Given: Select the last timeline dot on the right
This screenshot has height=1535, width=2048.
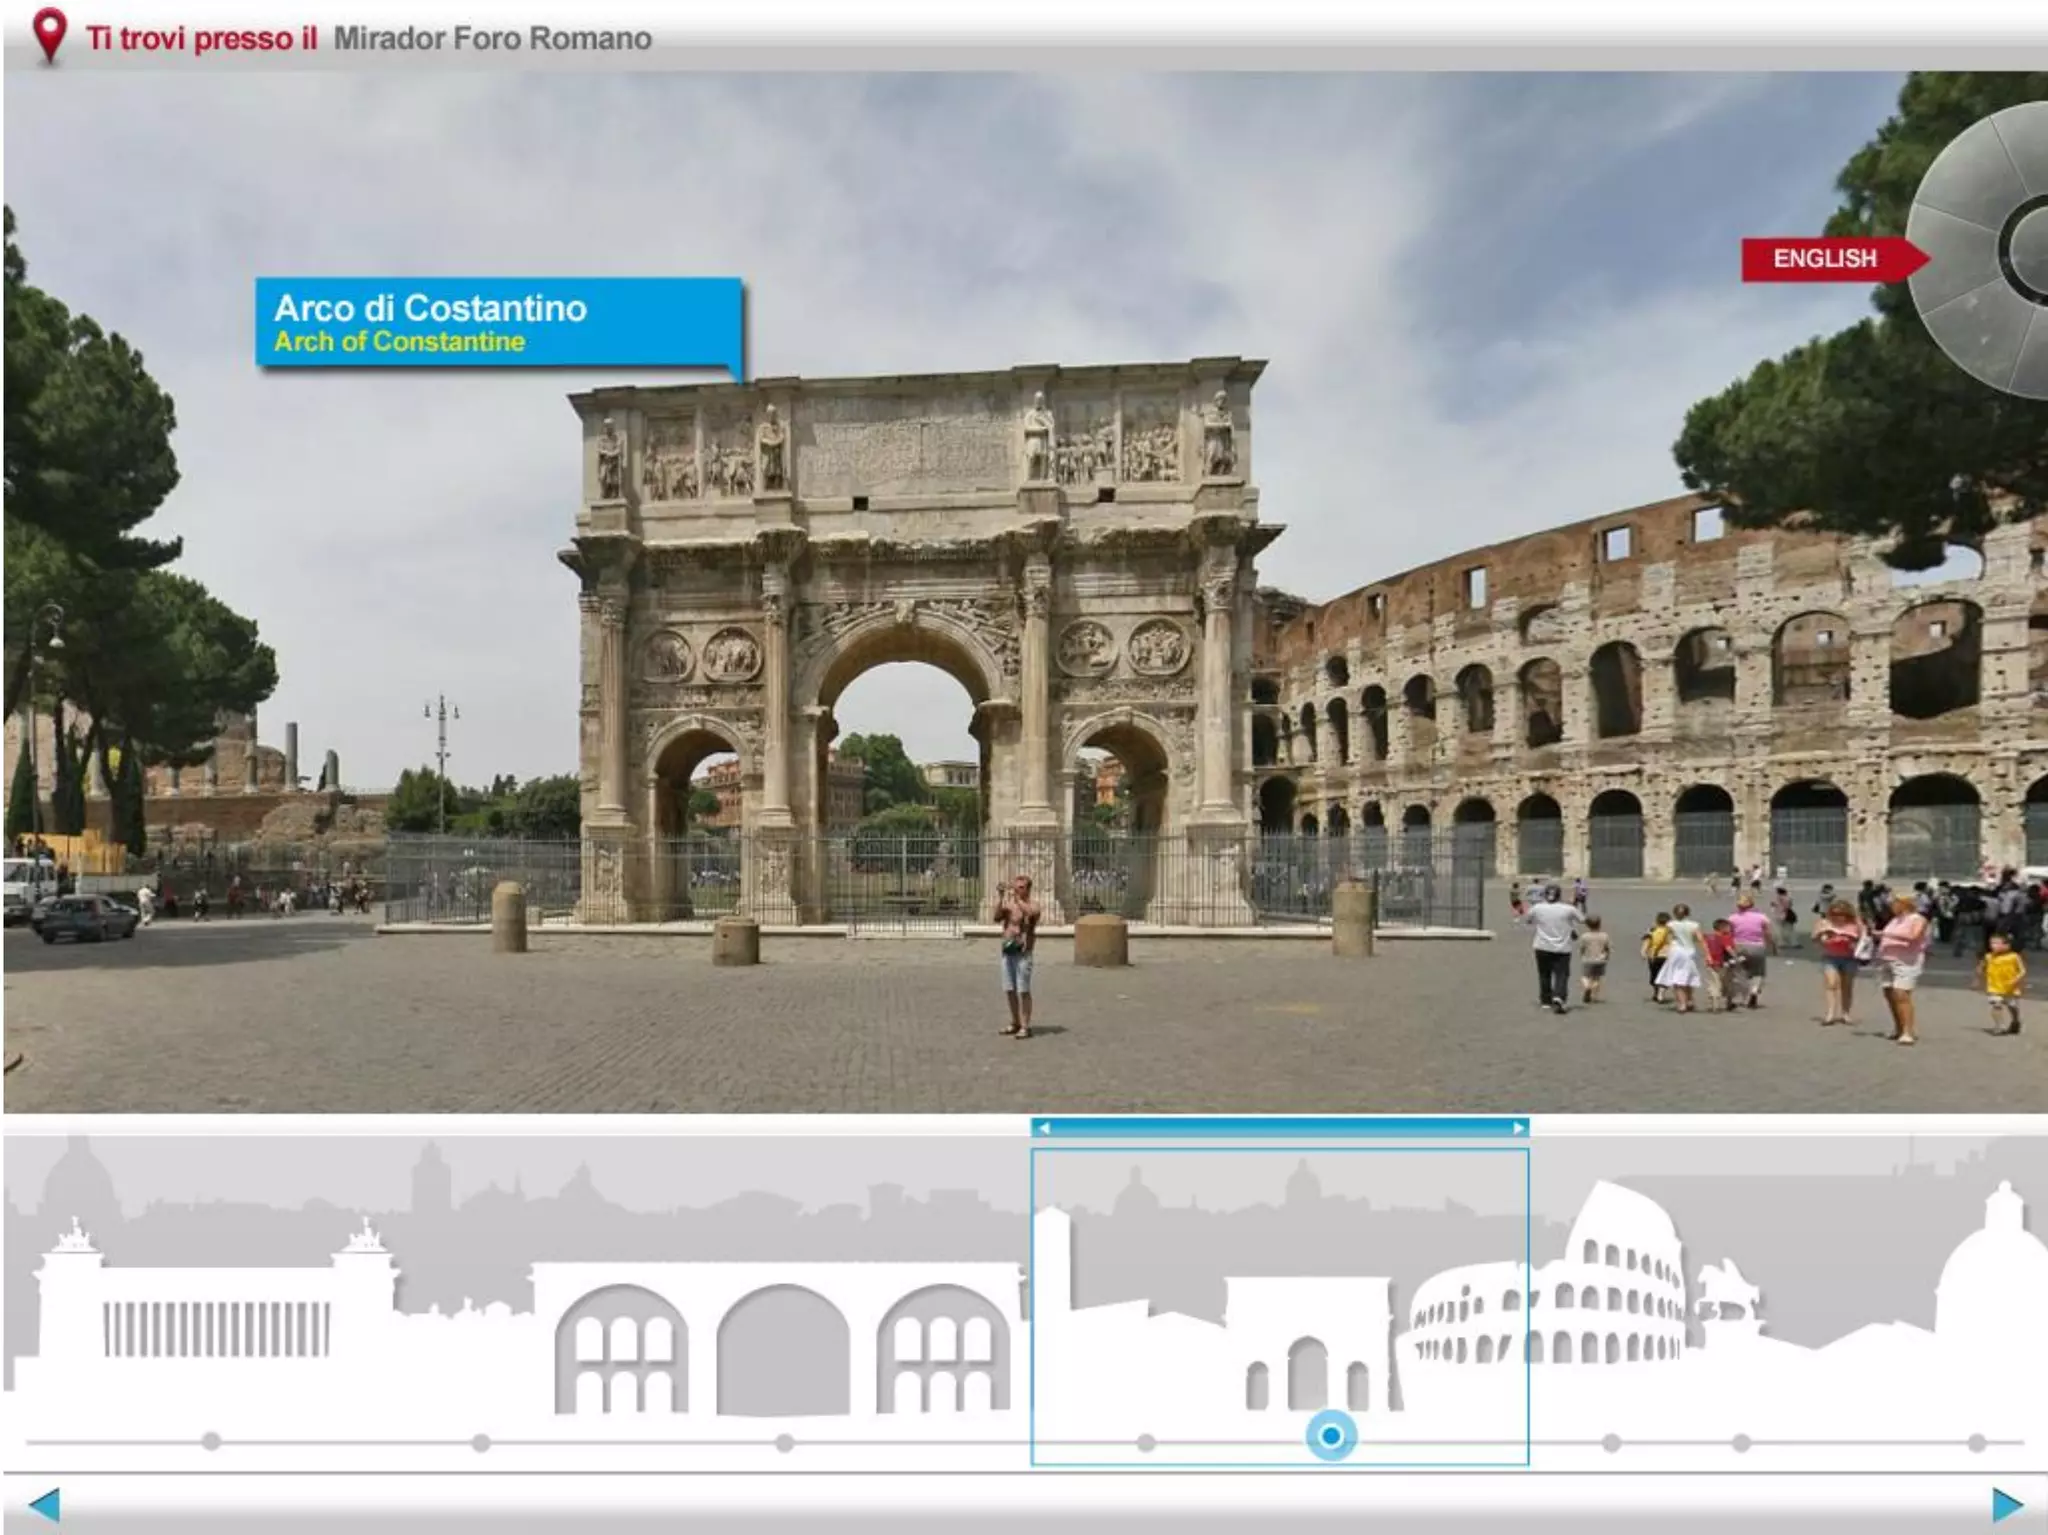Looking at the screenshot, I should [x=1977, y=1442].
